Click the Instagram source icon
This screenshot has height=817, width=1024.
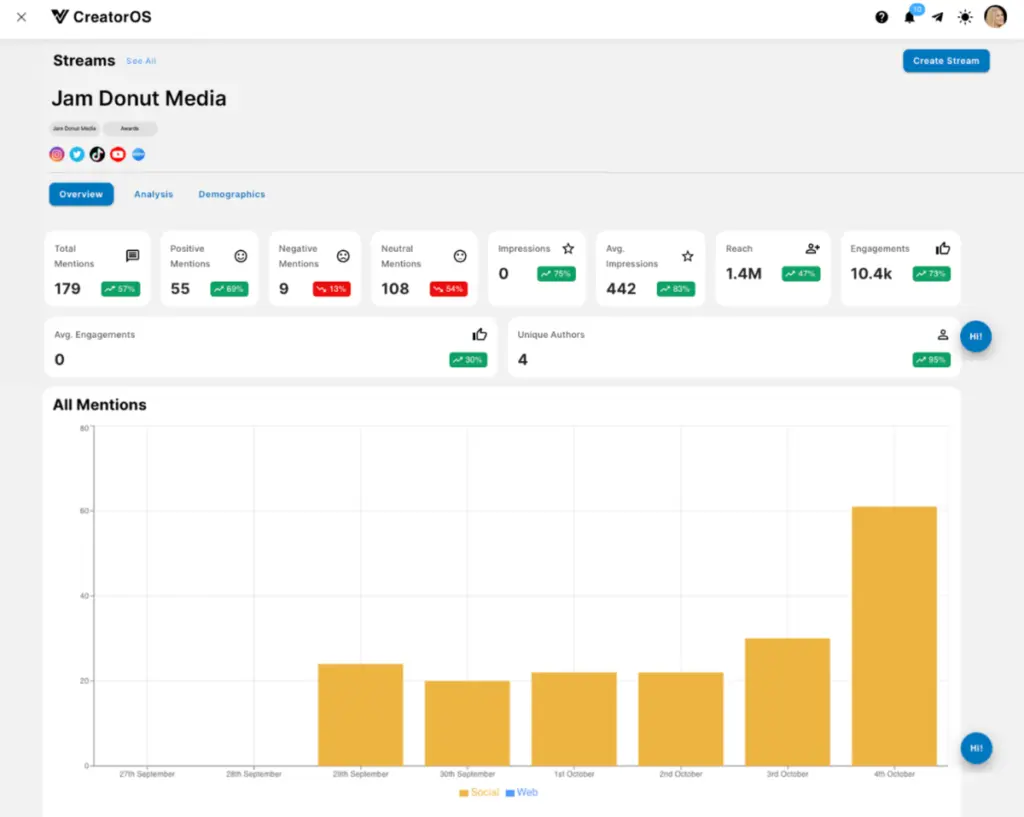tap(57, 154)
